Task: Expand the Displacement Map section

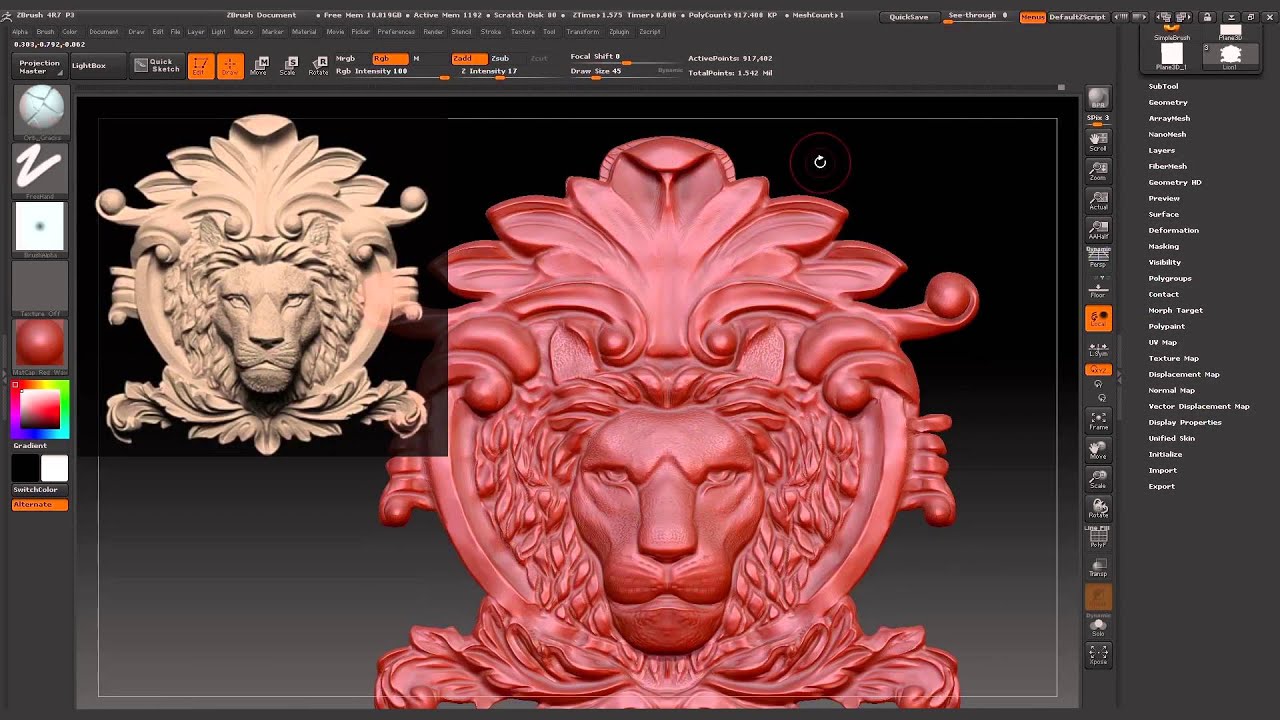Action: pyautogui.click(x=1184, y=374)
